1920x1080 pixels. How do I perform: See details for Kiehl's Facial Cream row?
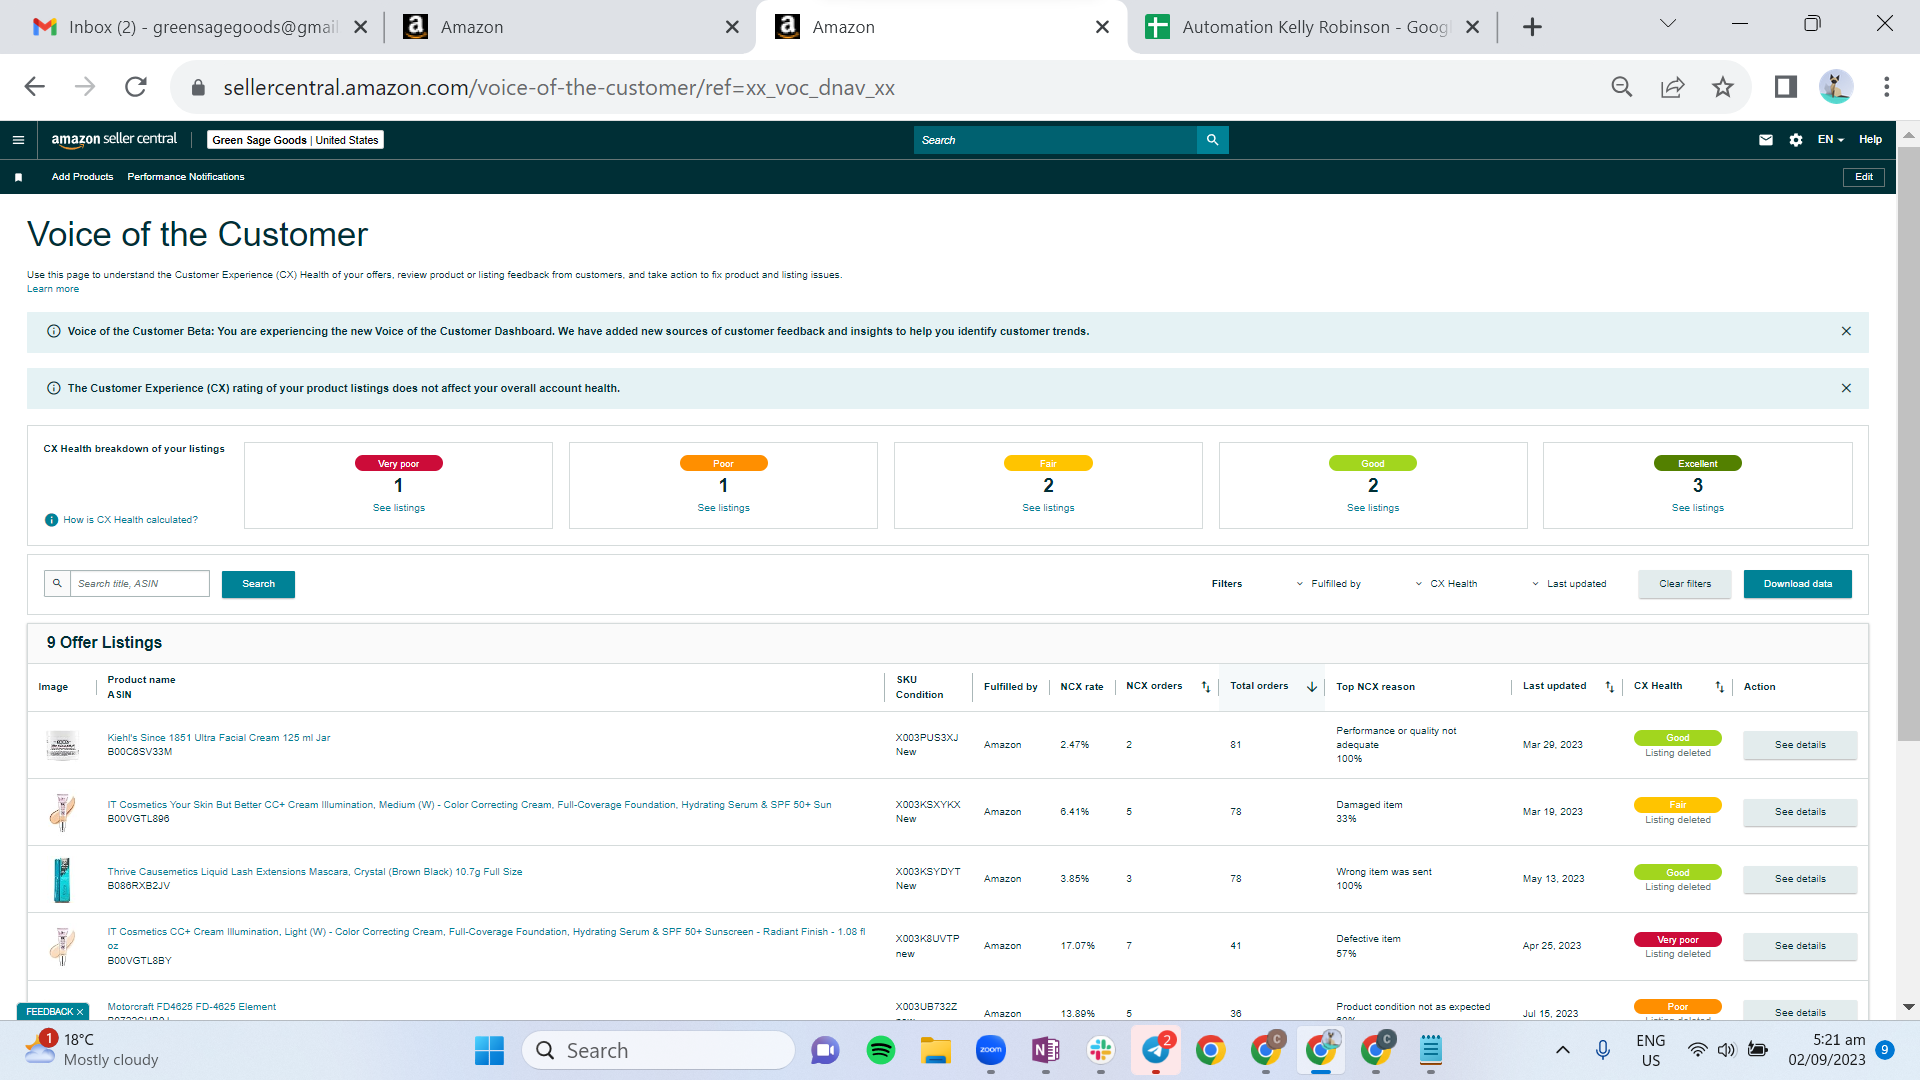click(x=1800, y=745)
